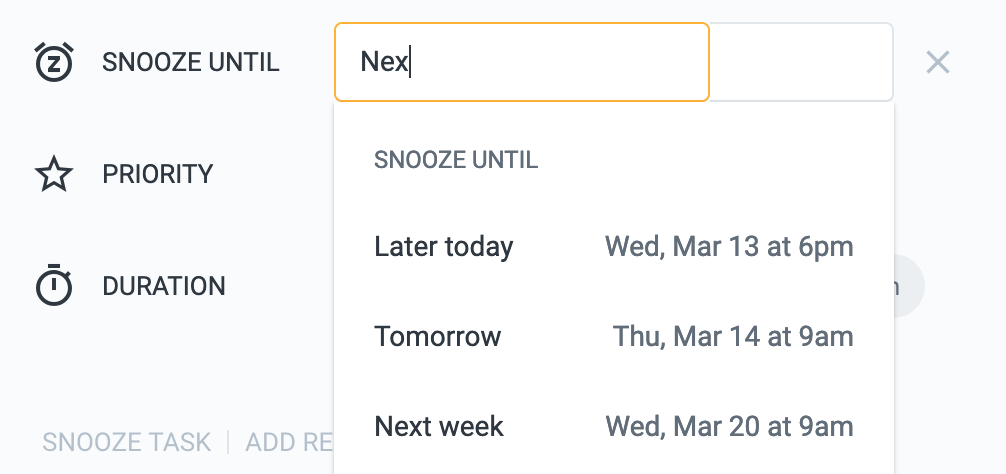1006x474 pixels.
Task: Click the partially hidden duration pill button
Action: tap(908, 287)
